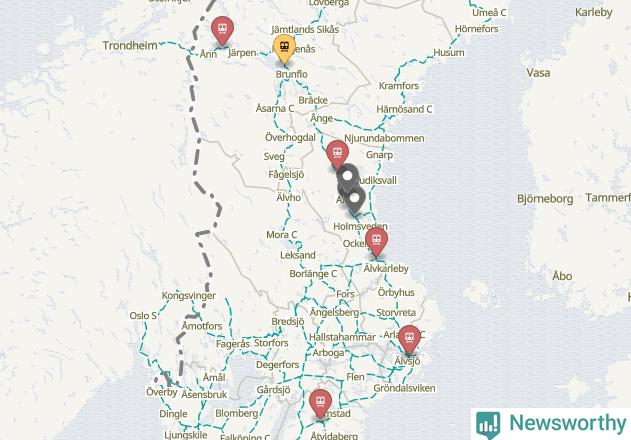This screenshot has width=631, height=440.
Task: Click the Kongsvinger station label
Action: pyautogui.click(x=189, y=296)
